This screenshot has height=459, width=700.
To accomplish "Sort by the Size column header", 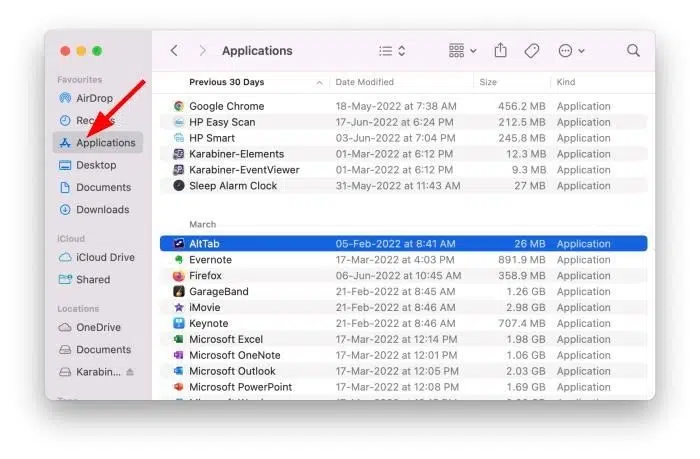I will click(488, 82).
